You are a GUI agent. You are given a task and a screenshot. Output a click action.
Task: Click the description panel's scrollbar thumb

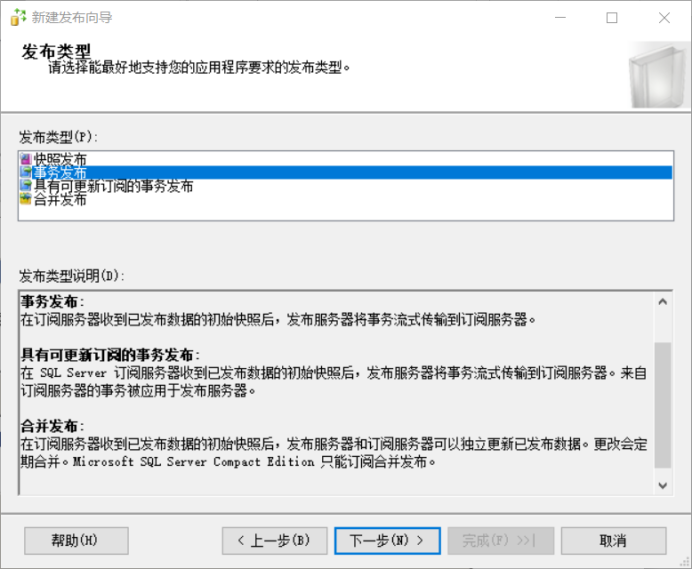pos(662,404)
